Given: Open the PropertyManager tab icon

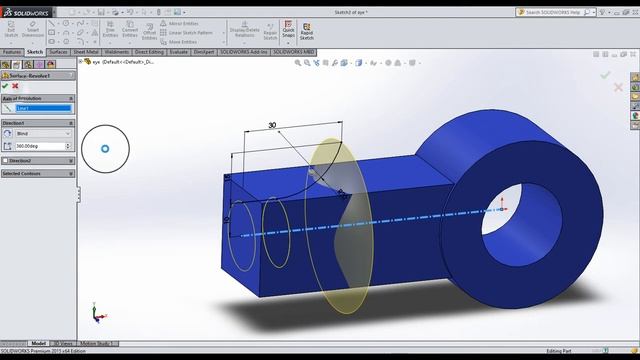Looking at the screenshot, I should point(17,64).
